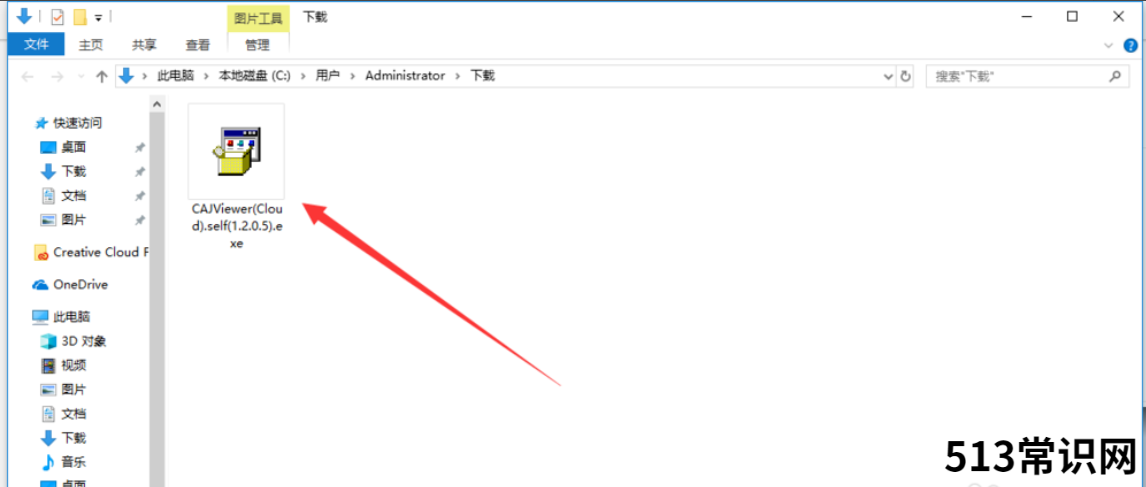Viewport: 1146px width, 487px height.
Task: Click the navigation pane vertical scrollbar track
Action: (157, 300)
